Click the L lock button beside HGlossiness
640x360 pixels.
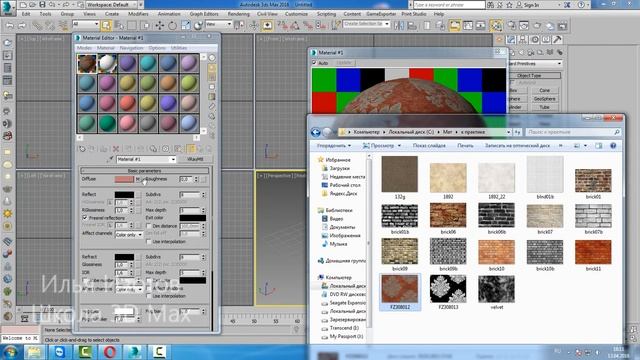point(110,202)
